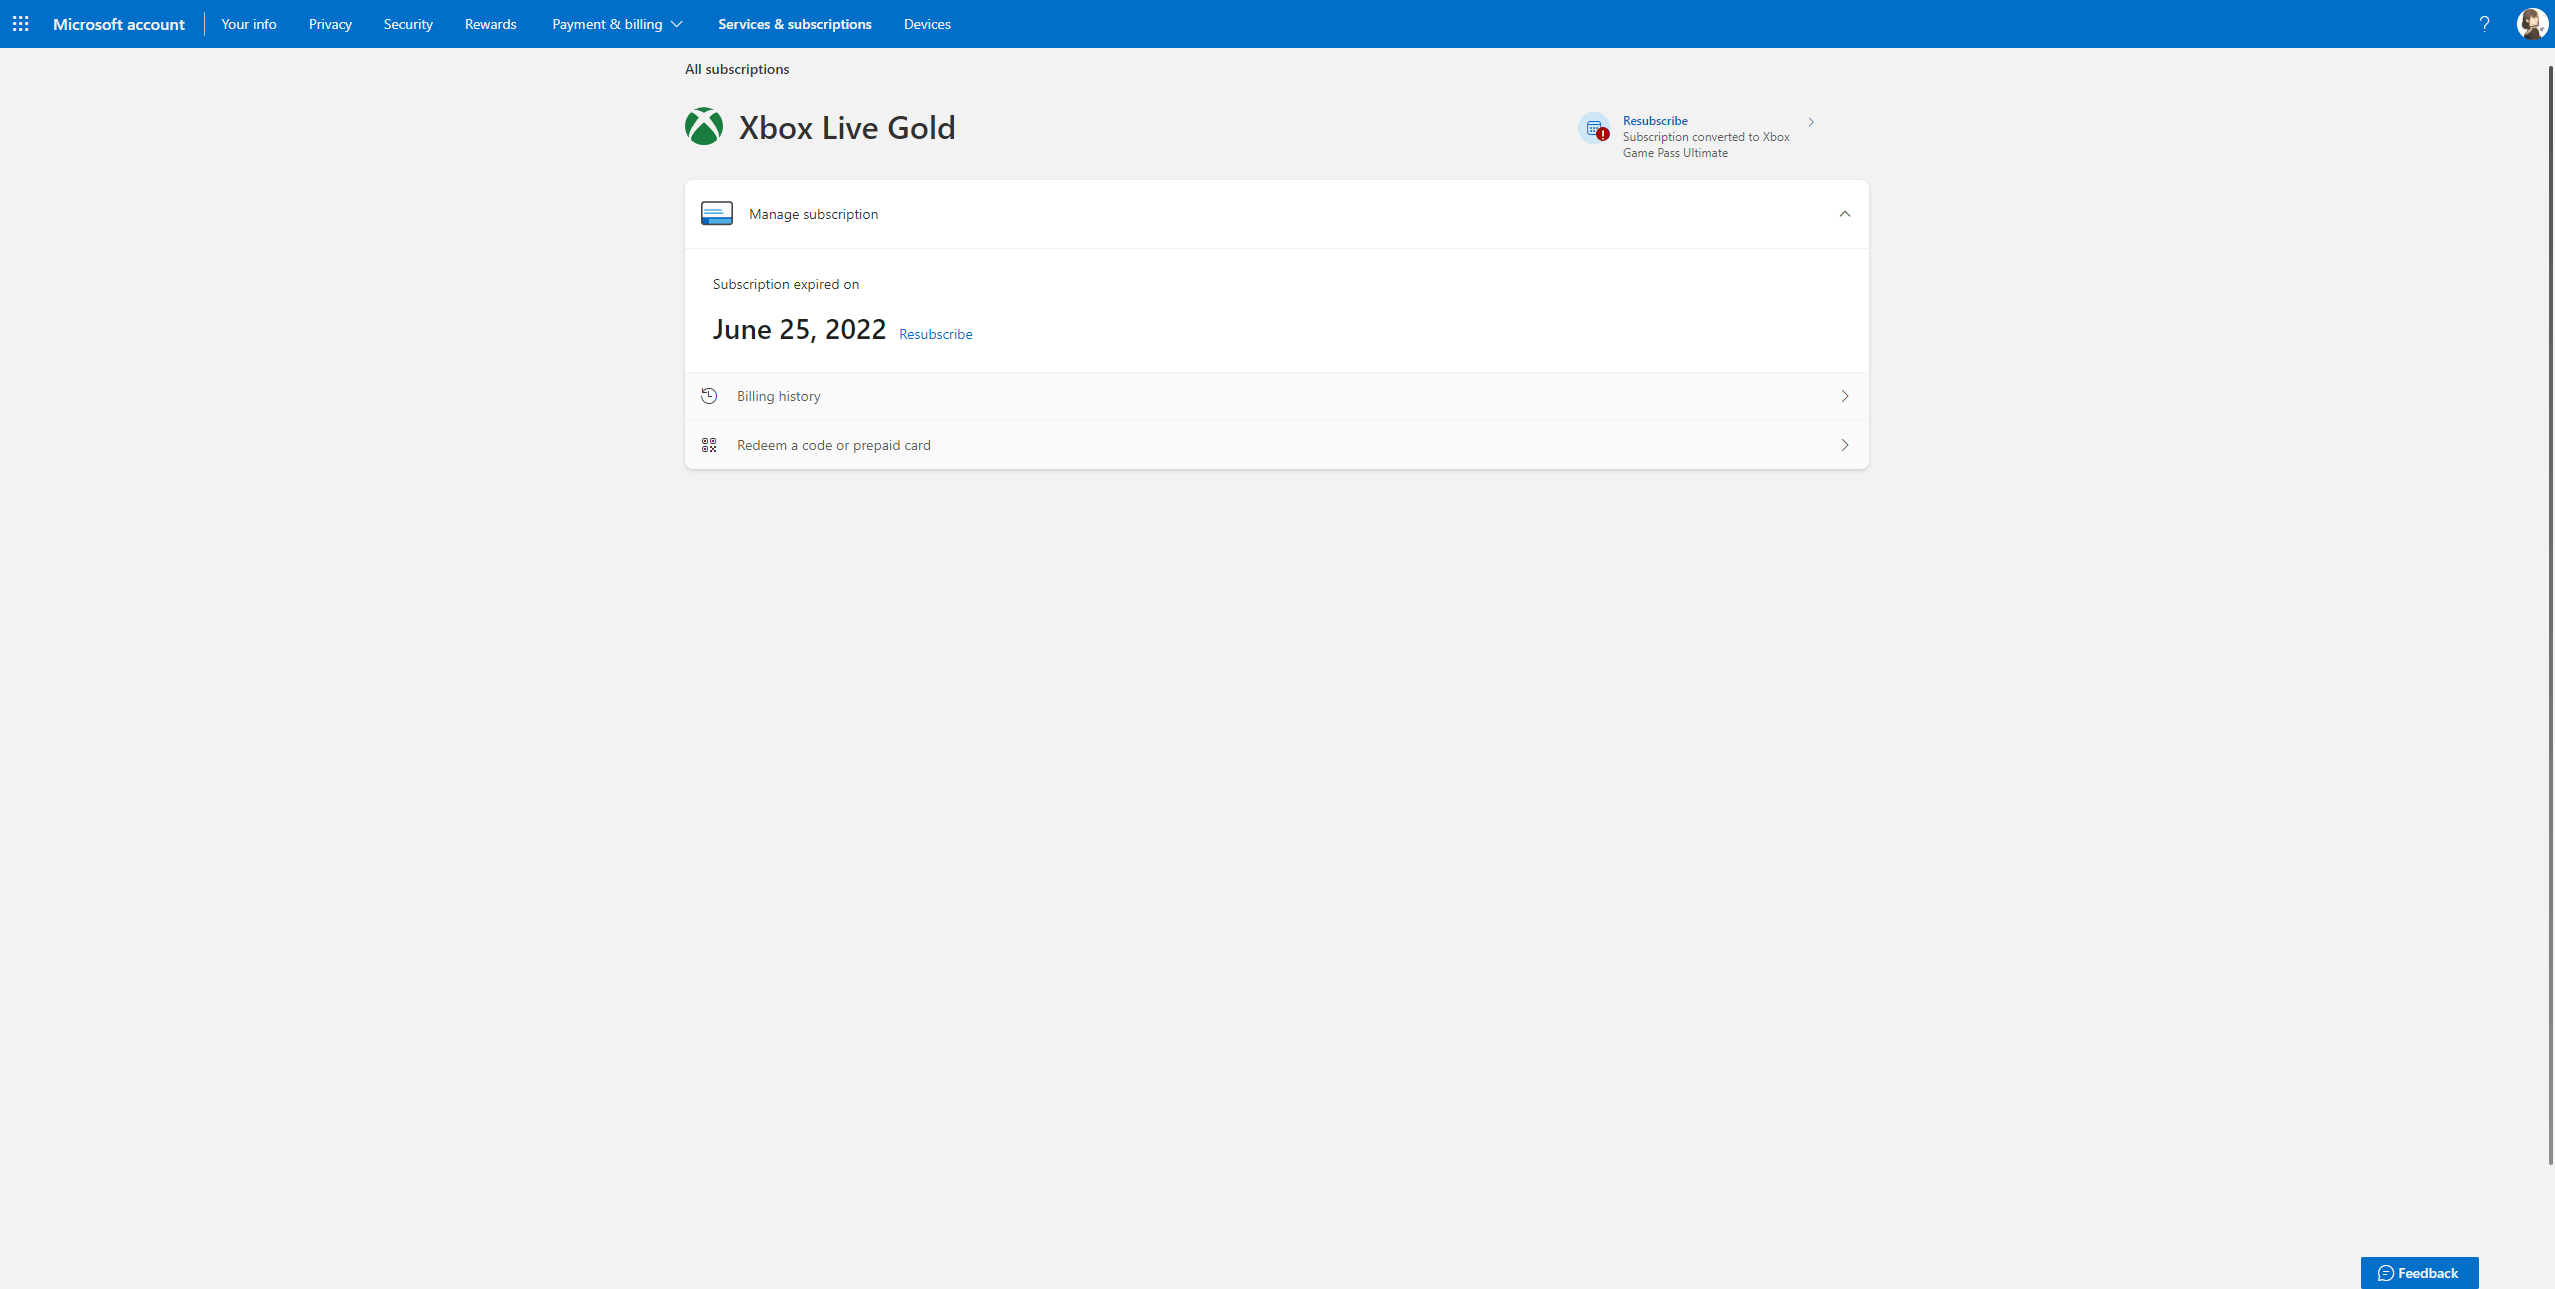Click Microsoft account home link

[119, 24]
